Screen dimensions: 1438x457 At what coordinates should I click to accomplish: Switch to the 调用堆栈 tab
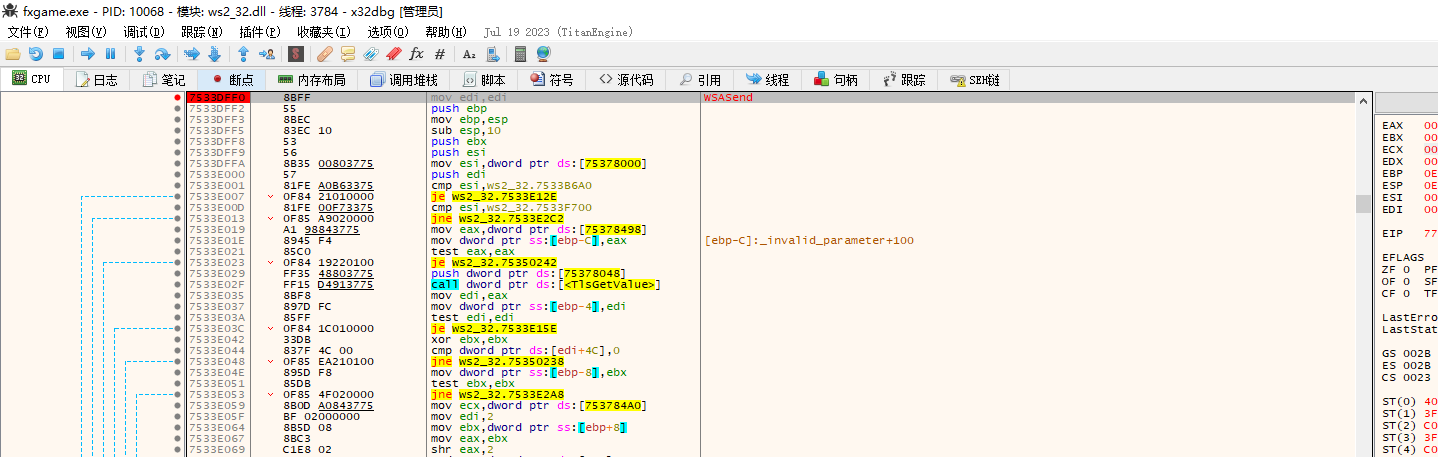403,80
